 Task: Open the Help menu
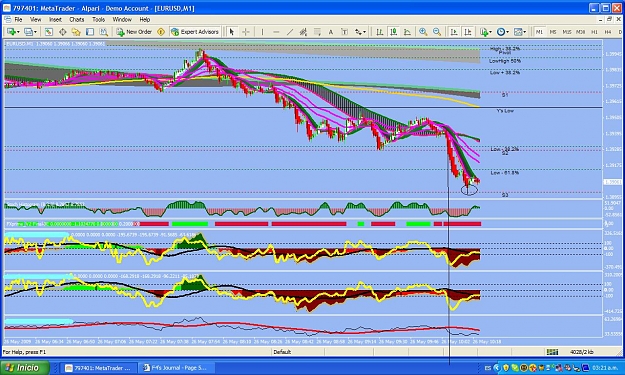145,19
